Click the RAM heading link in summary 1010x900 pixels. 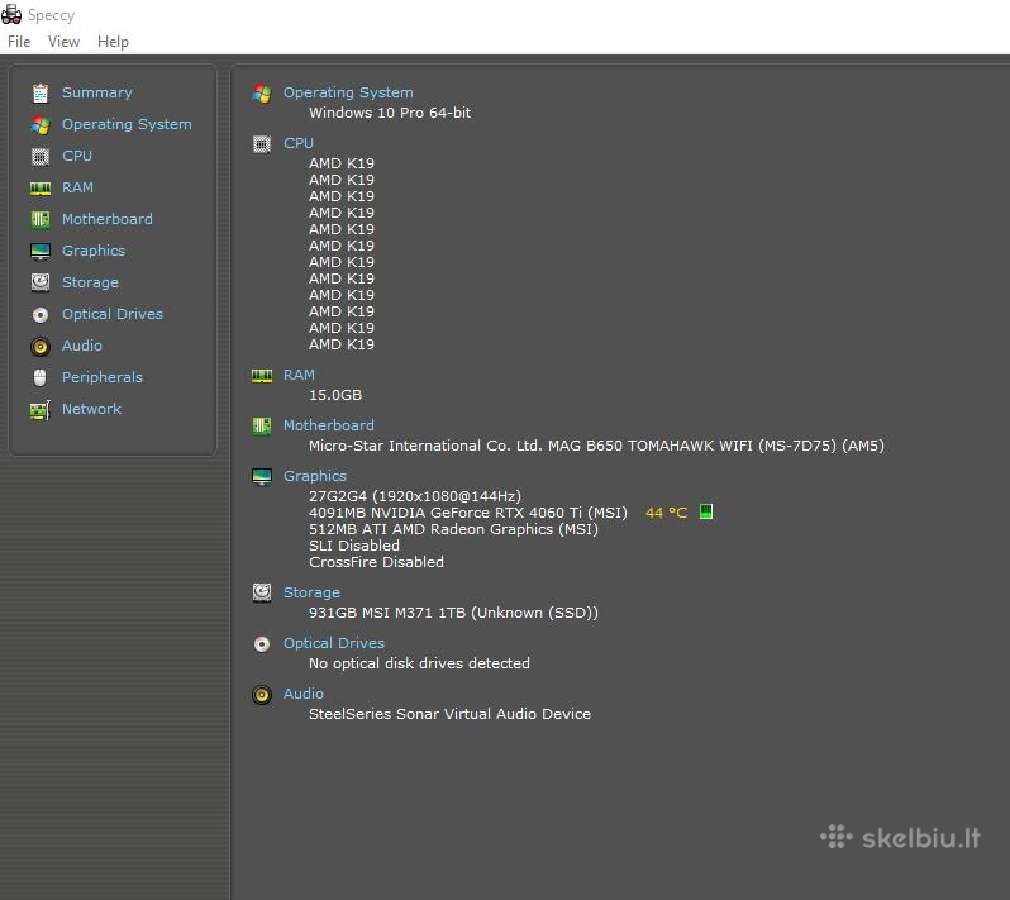pos(299,375)
